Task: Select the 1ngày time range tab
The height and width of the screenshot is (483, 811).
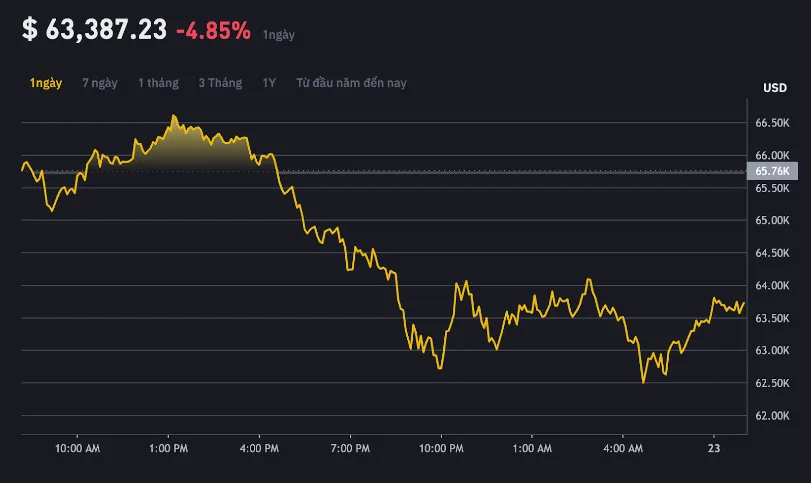Action: tap(46, 83)
